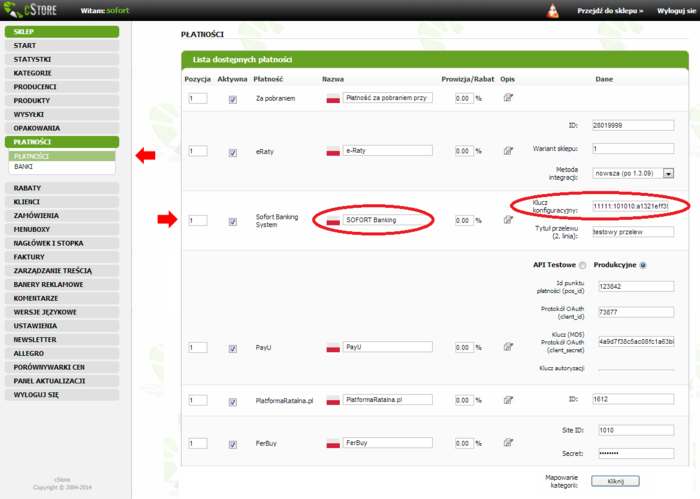This screenshot has width=700, height=499.
Task: Open the SKLEP menu section
Action: point(62,32)
